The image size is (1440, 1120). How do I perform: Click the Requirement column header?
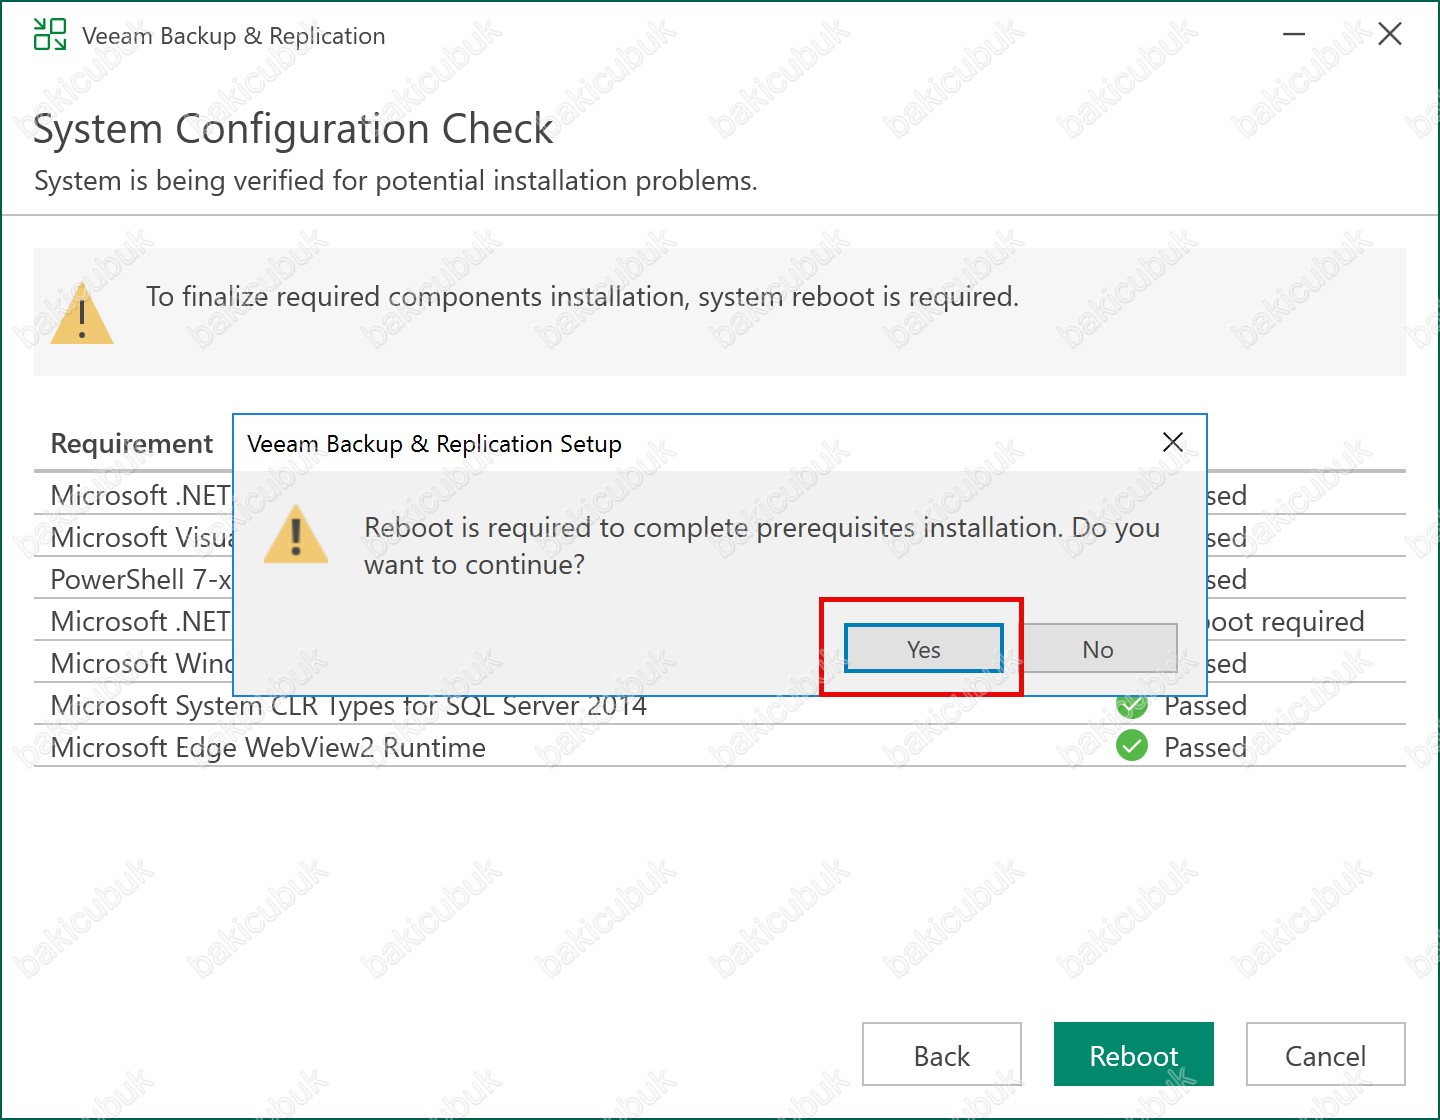coord(132,443)
